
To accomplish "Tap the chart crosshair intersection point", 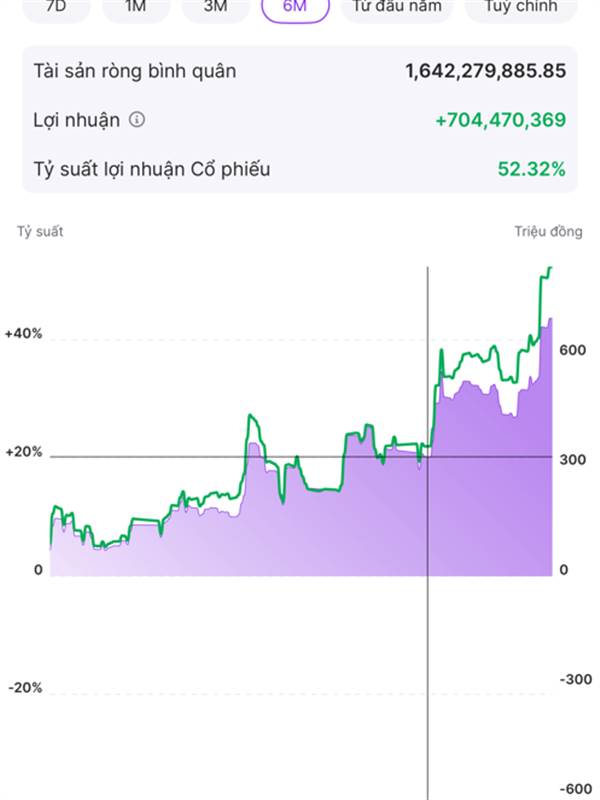I will 428,457.
